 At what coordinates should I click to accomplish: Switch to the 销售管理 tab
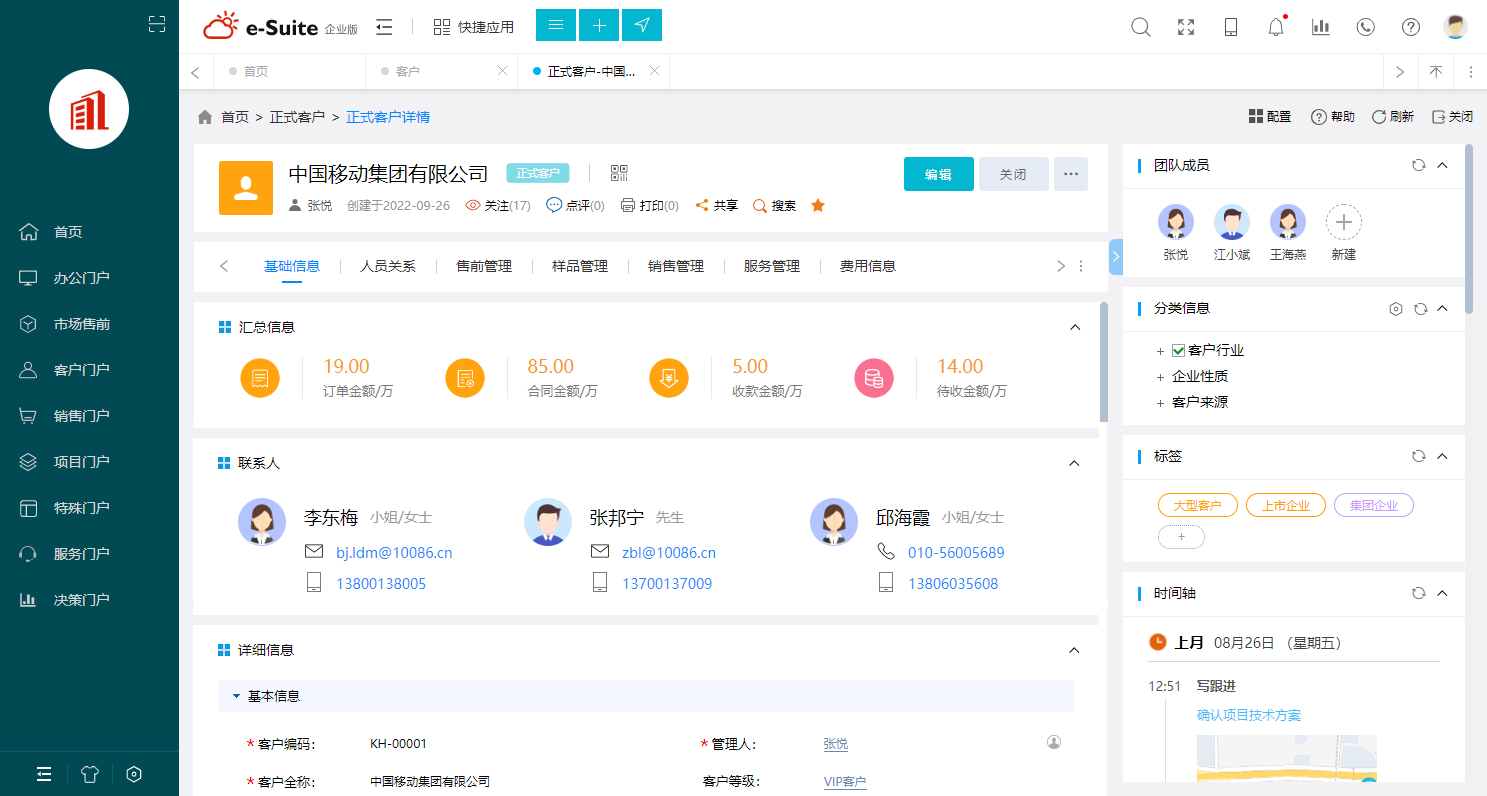click(x=675, y=266)
